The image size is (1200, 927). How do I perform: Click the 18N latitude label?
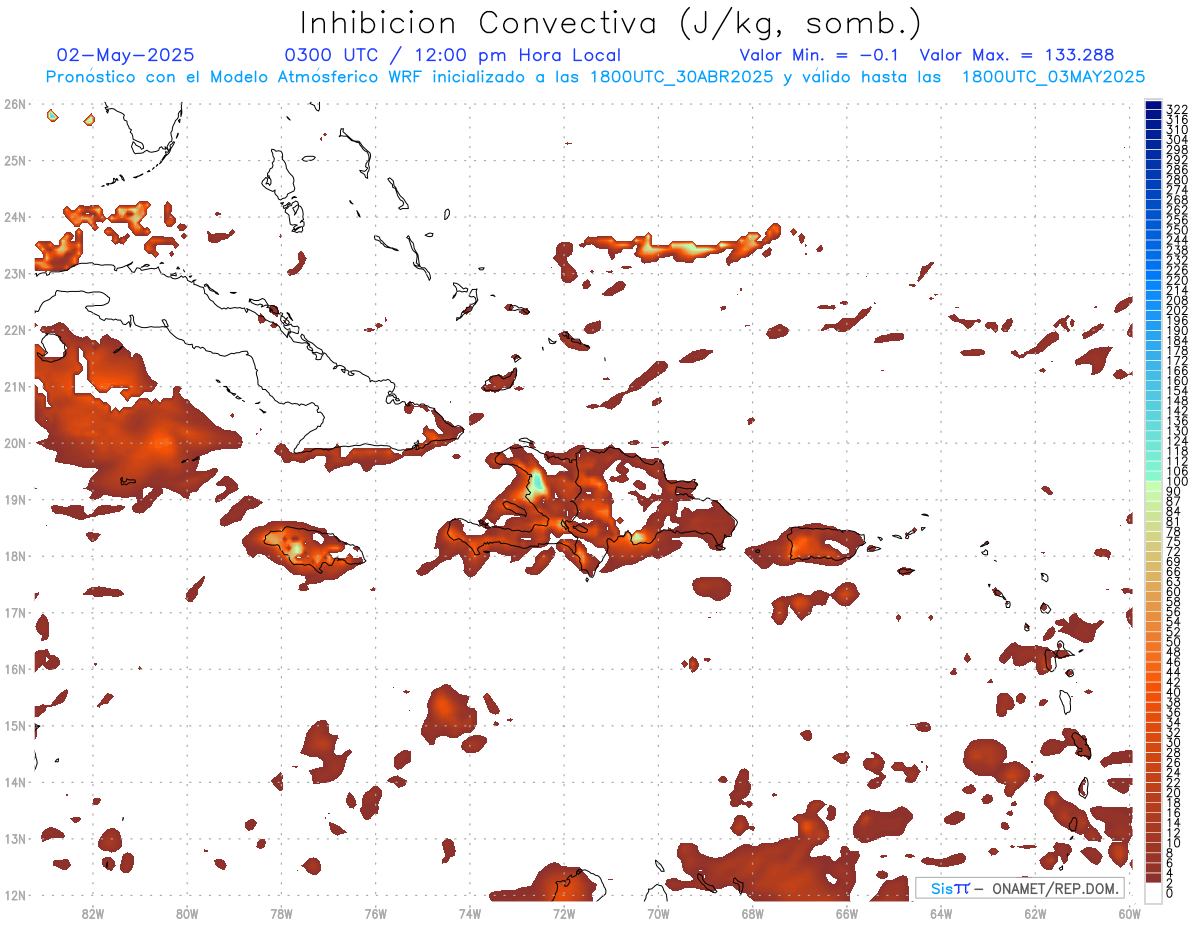14,556
